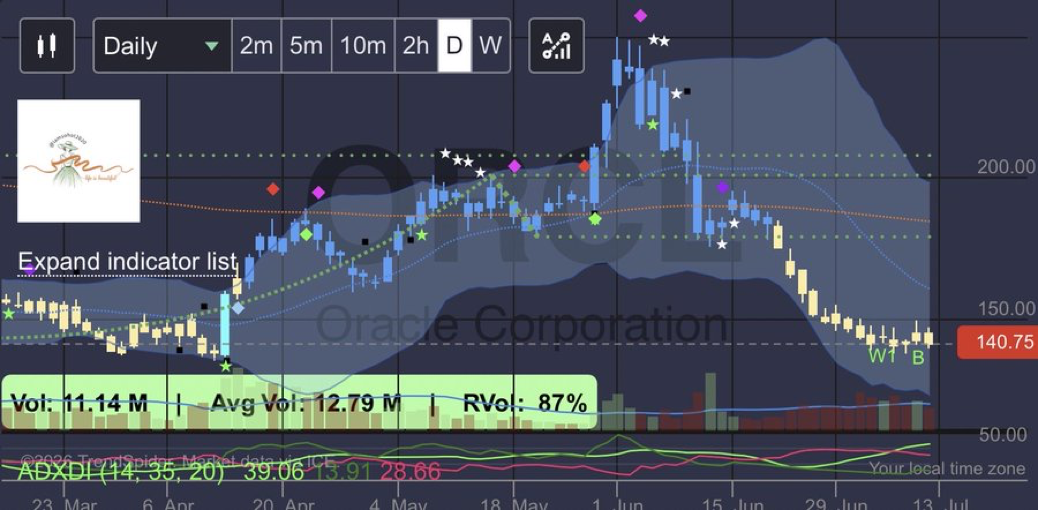Click the DI value 28.66
Screen dimensions: 1038x510
click(410, 472)
